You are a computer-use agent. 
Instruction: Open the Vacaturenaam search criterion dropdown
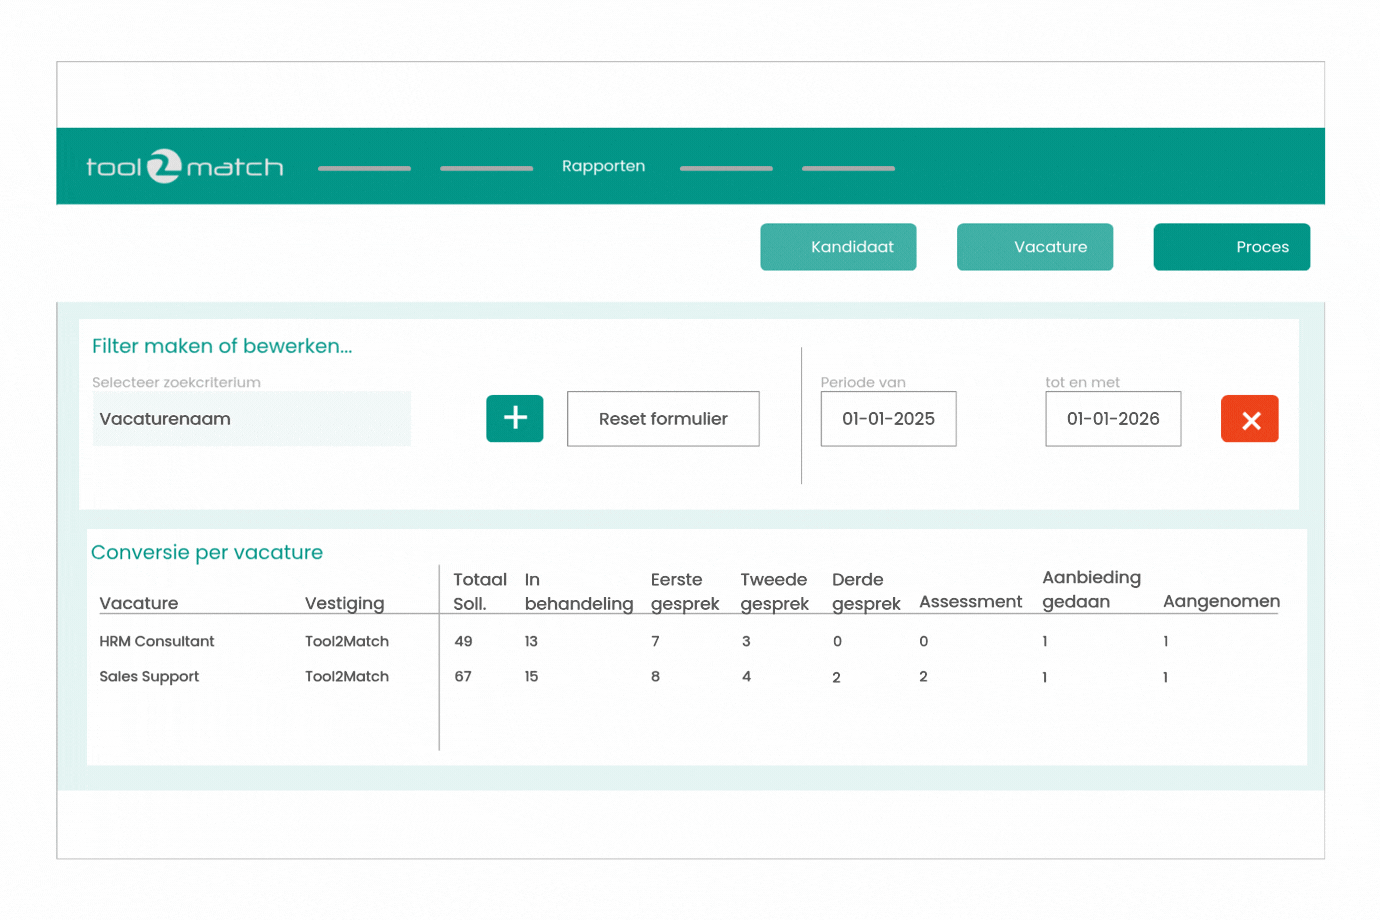coord(251,419)
